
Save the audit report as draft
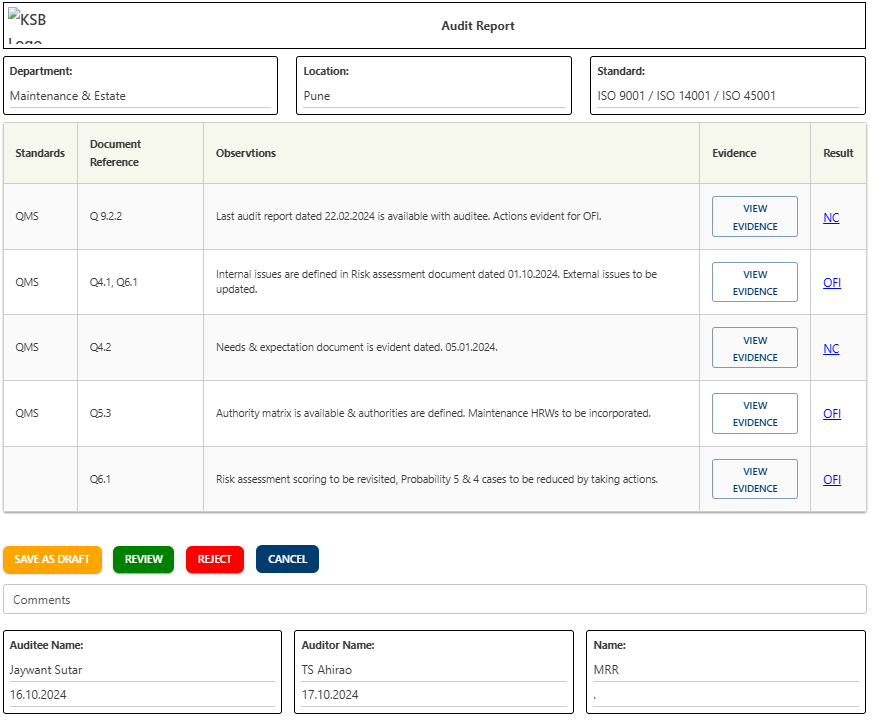(x=52, y=559)
